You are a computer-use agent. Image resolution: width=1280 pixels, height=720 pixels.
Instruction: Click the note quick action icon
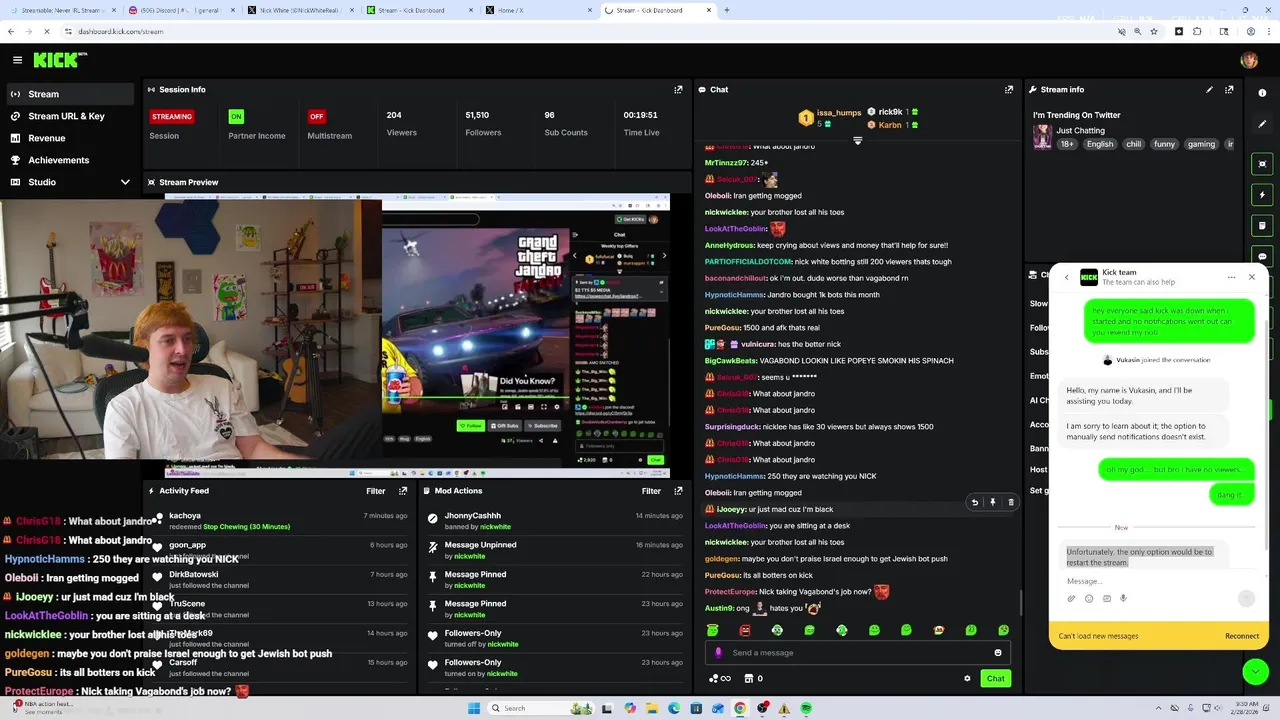click(x=1262, y=226)
